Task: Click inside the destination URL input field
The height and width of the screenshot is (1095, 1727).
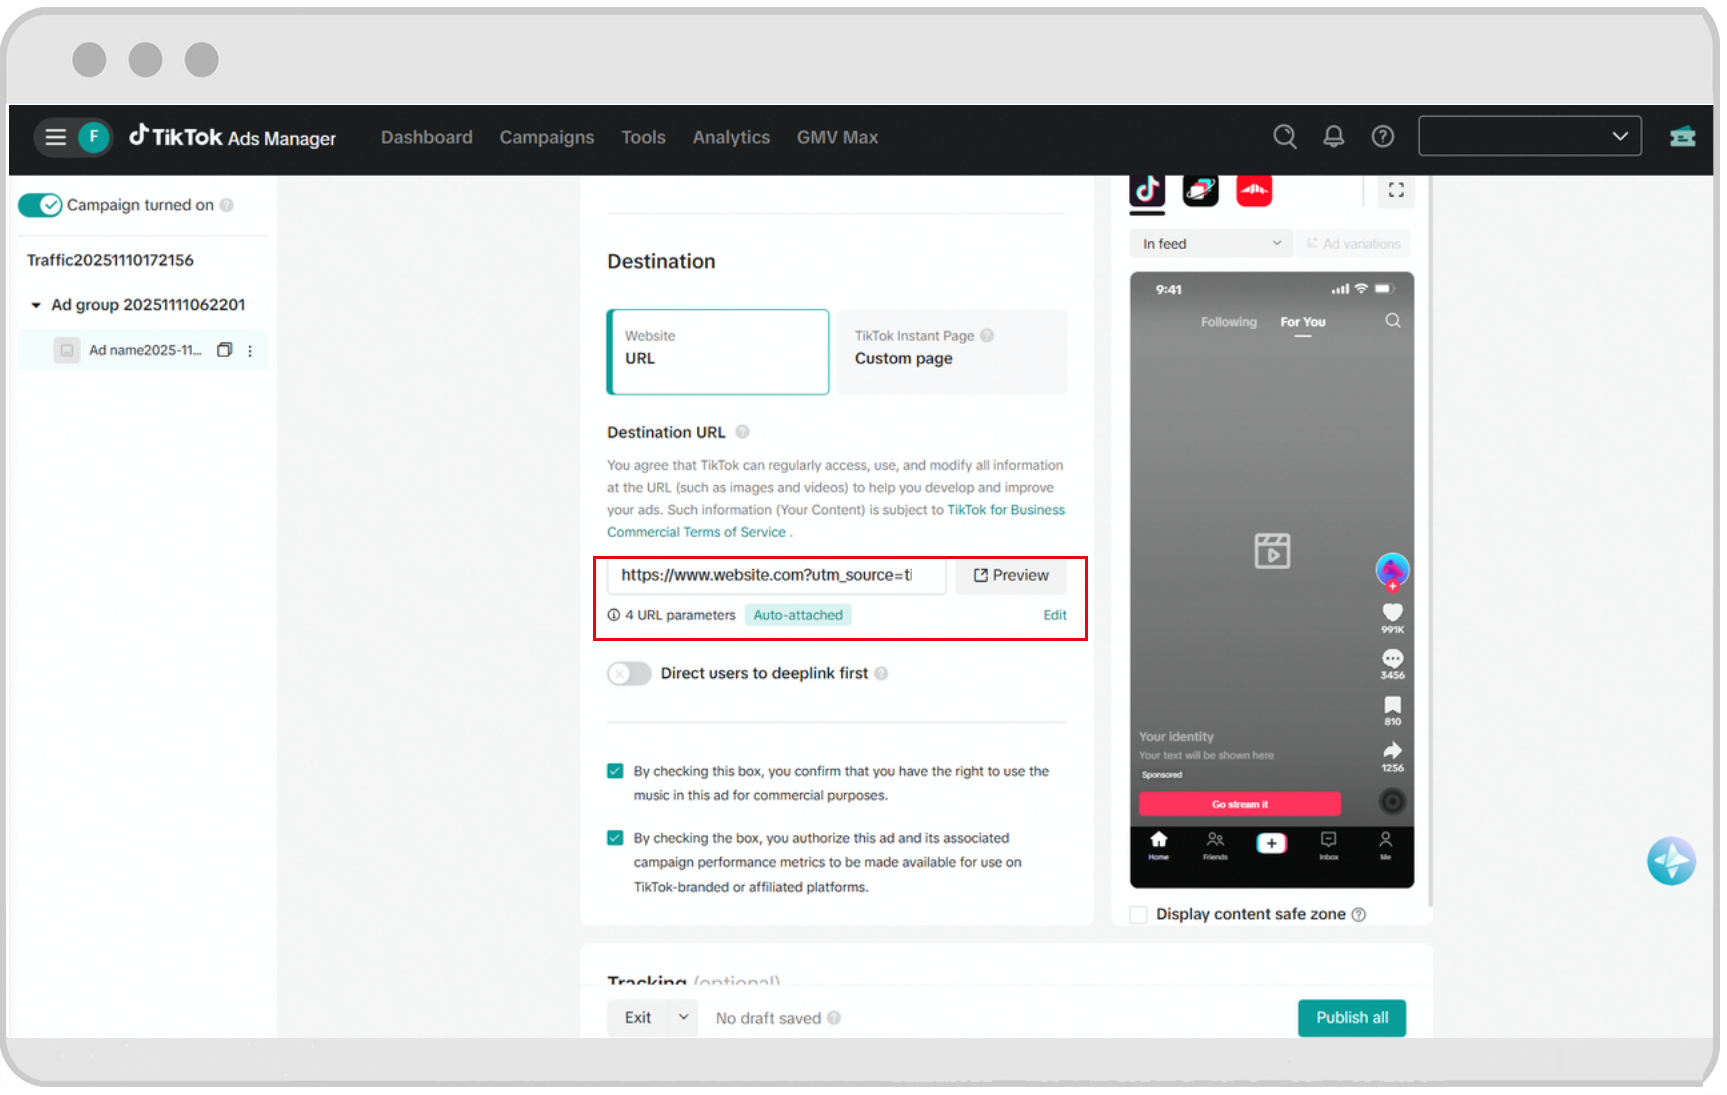Action: [778, 575]
